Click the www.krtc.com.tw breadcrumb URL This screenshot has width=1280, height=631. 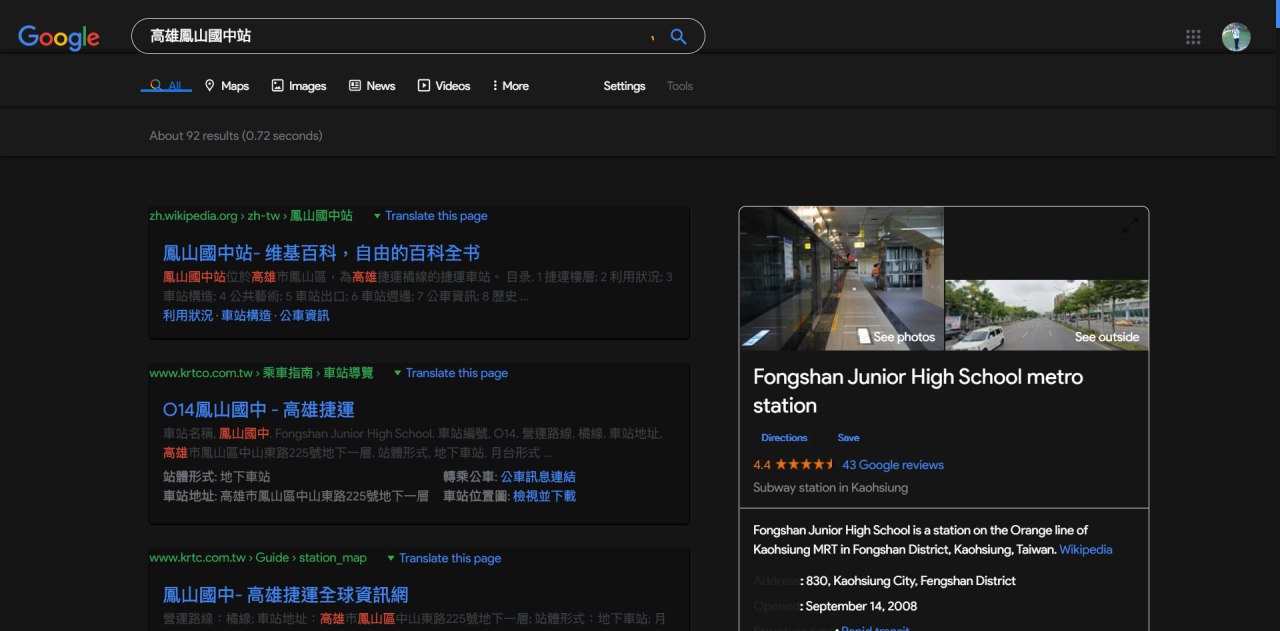pyautogui.click(x=258, y=558)
